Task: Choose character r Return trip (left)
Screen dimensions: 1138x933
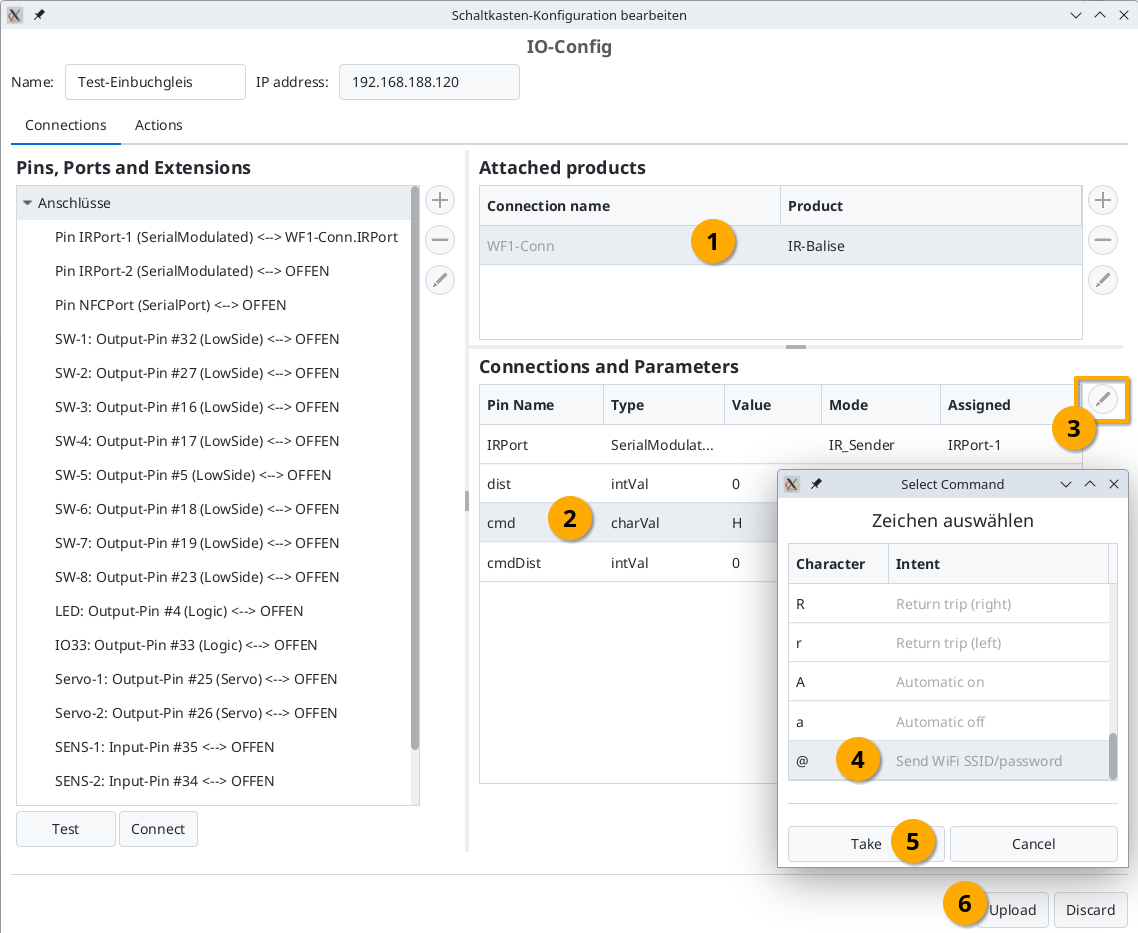Action: pyautogui.click(x=949, y=643)
